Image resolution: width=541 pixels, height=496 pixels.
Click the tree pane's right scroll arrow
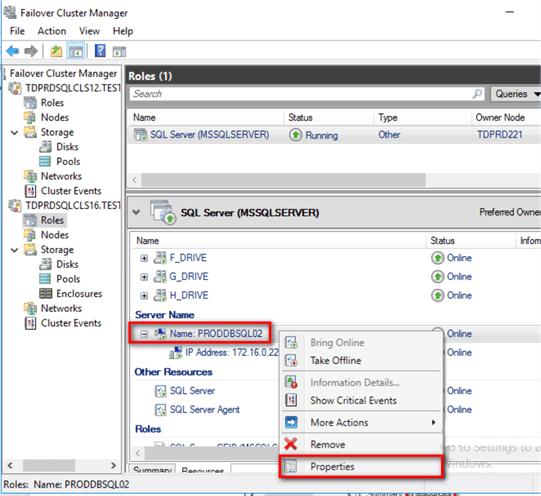point(113,465)
